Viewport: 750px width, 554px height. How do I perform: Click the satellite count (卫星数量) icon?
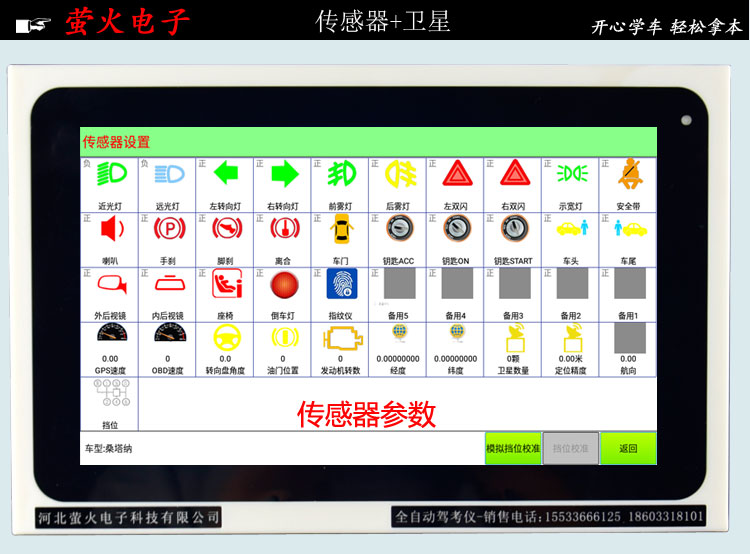(513, 339)
